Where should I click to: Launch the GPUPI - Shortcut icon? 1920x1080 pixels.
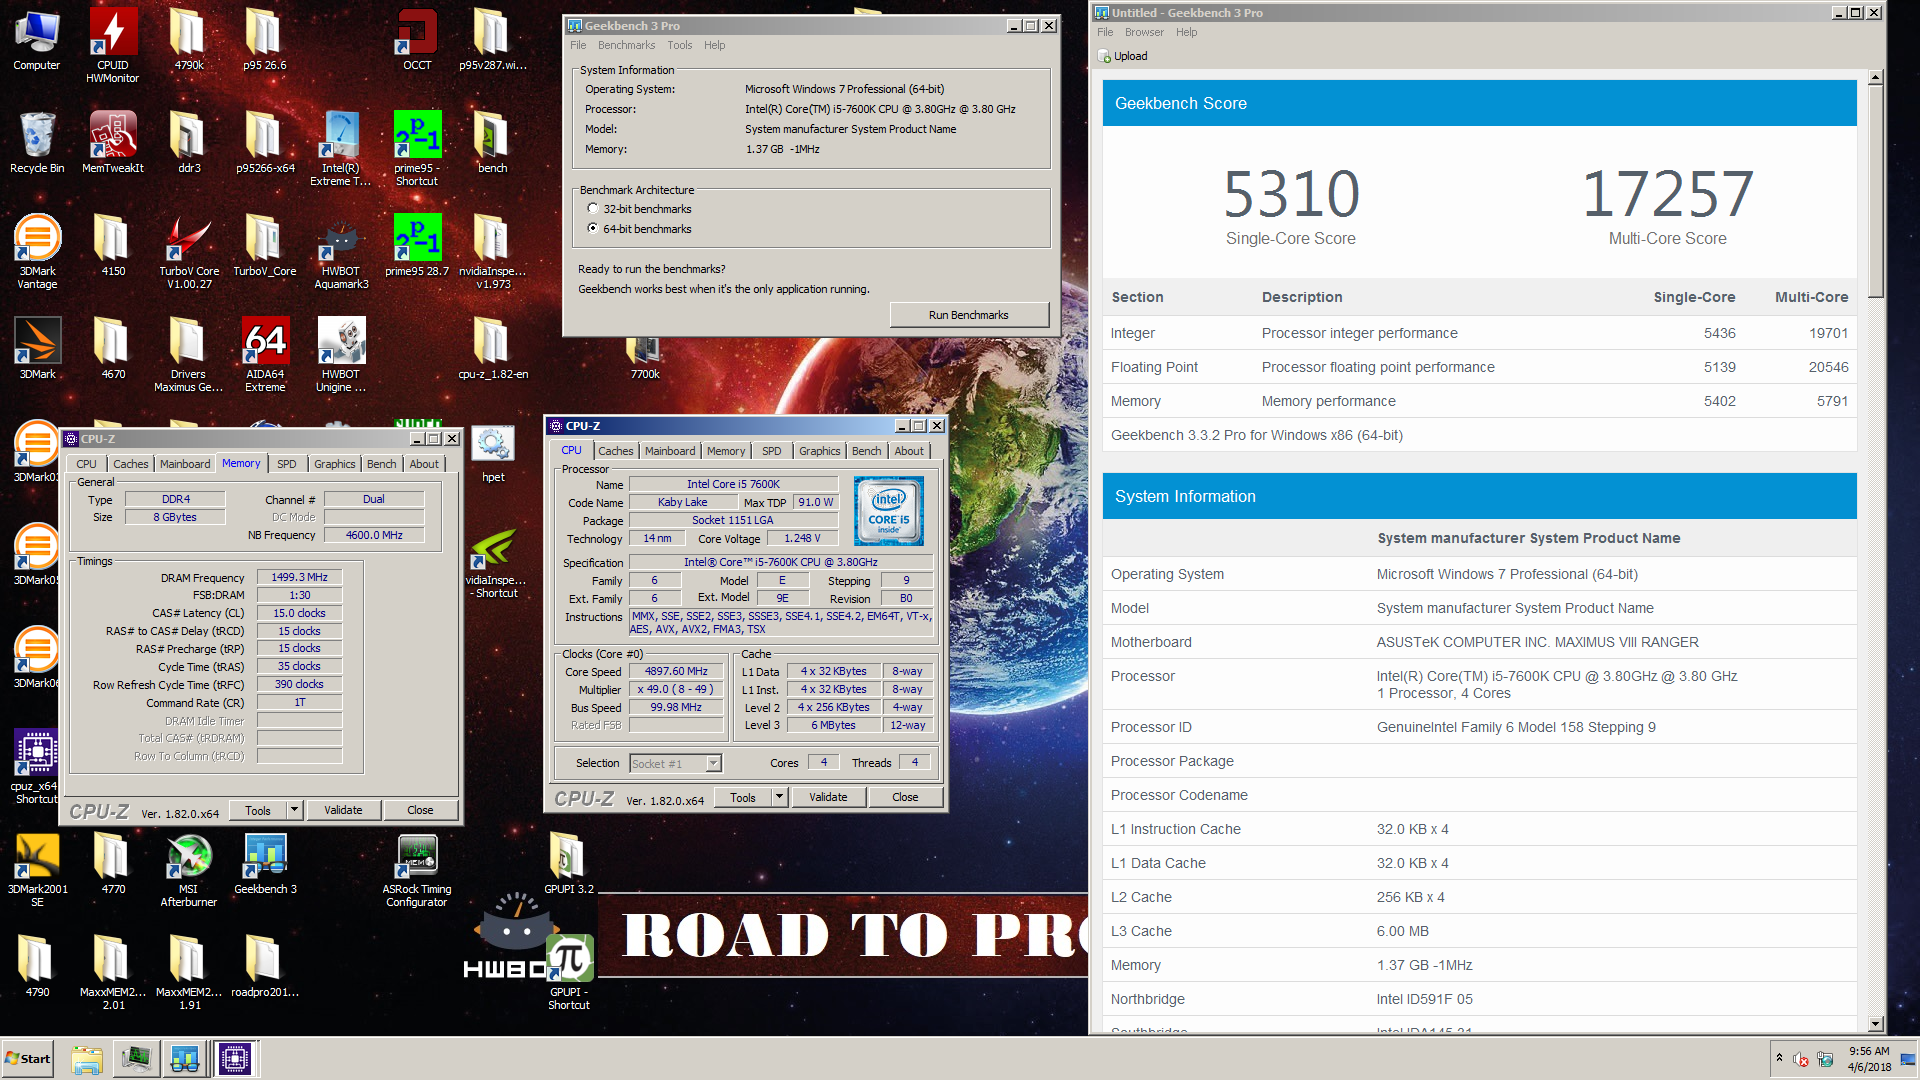coord(569,972)
